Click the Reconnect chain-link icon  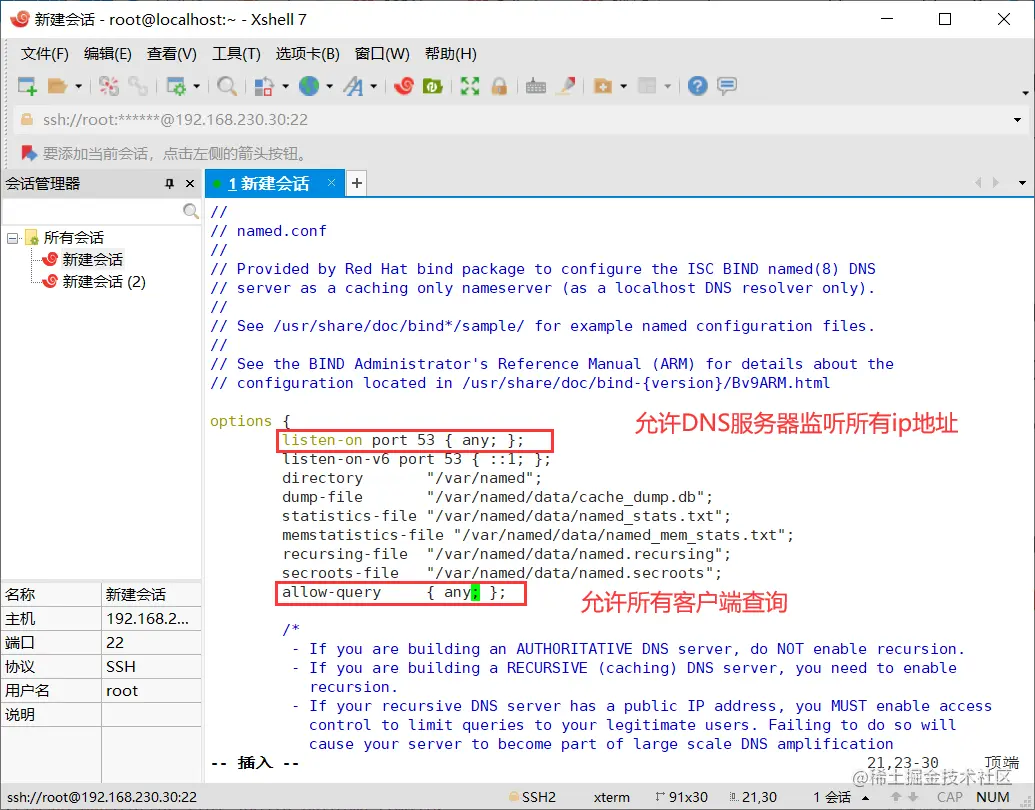coord(138,86)
